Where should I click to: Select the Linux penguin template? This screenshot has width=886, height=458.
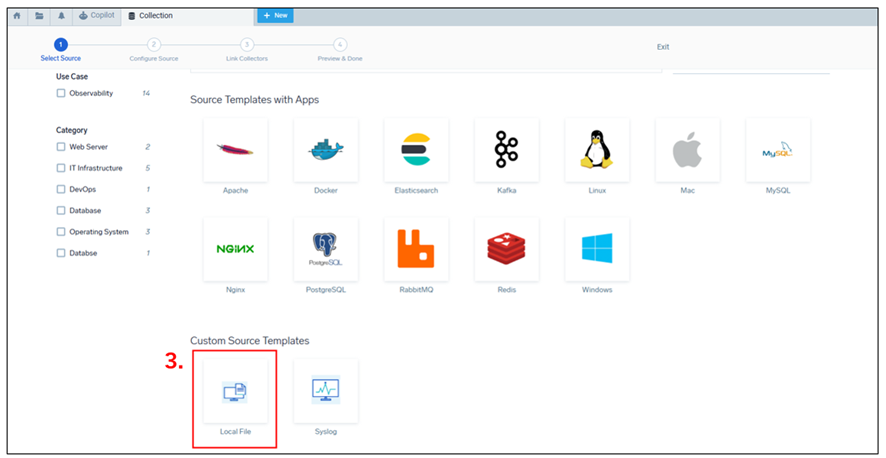597,150
